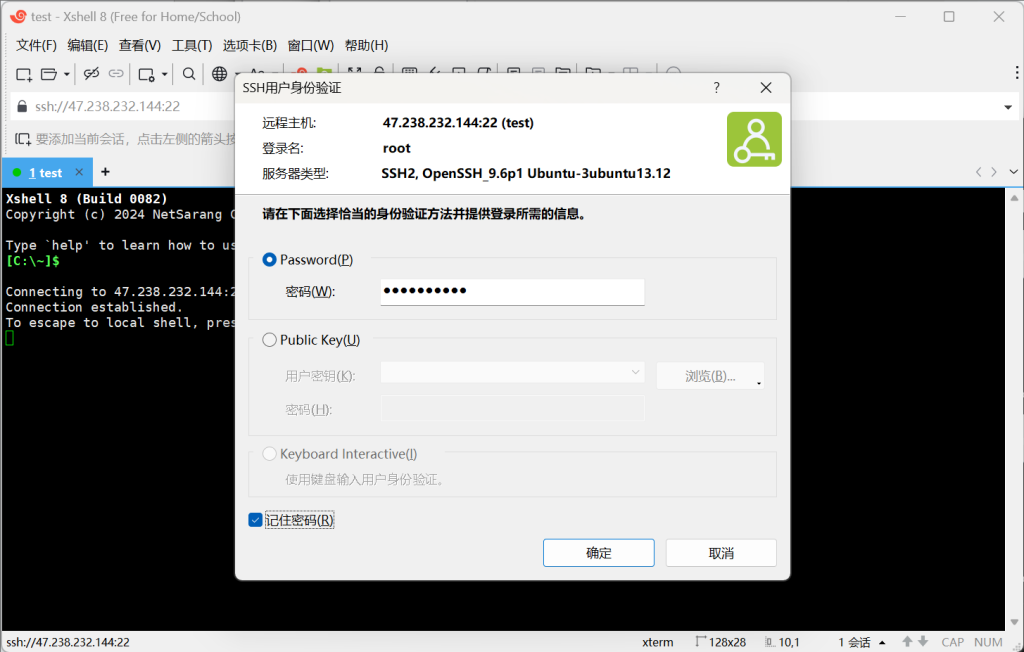Click 'Xshell 8 (Build 0082)' terminal line

coord(87,199)
